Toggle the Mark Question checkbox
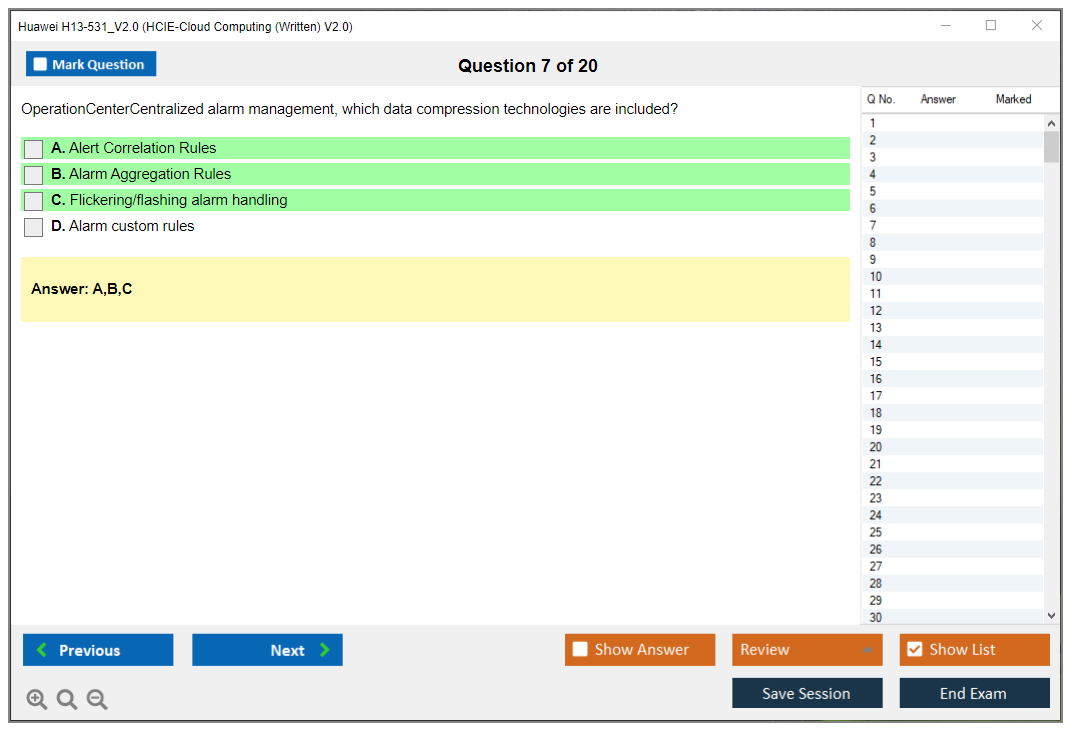 (41, 65)
